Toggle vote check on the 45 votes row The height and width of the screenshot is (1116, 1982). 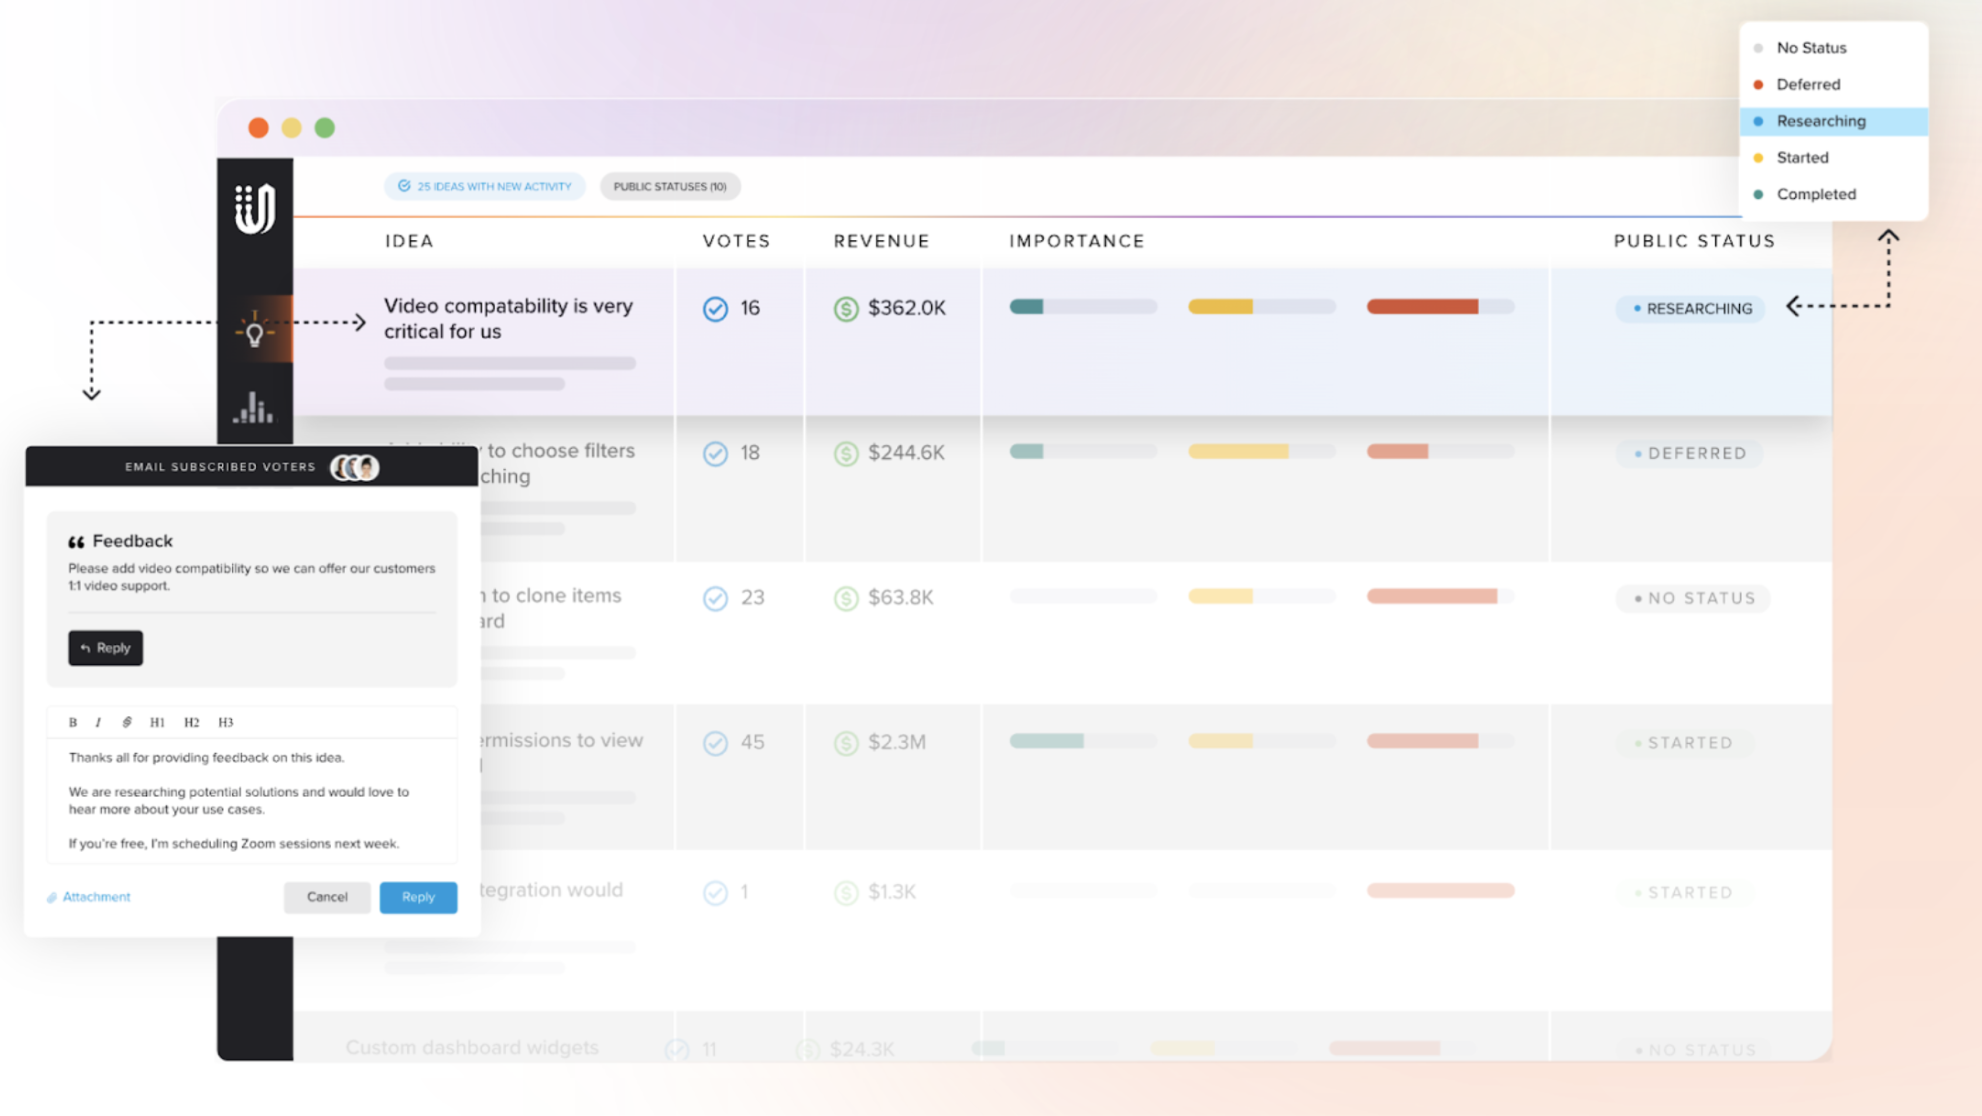715,743
